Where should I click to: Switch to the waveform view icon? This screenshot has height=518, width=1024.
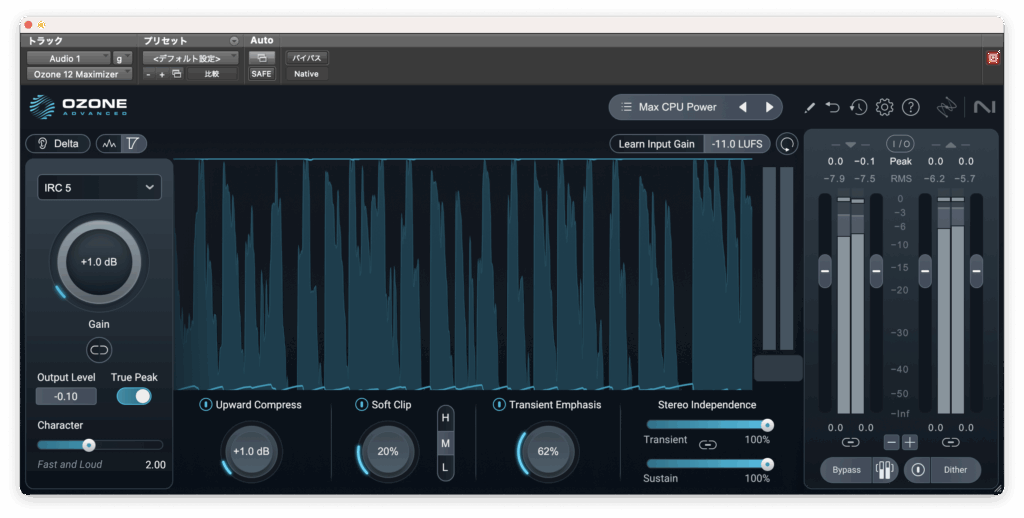tap(109, 143)
